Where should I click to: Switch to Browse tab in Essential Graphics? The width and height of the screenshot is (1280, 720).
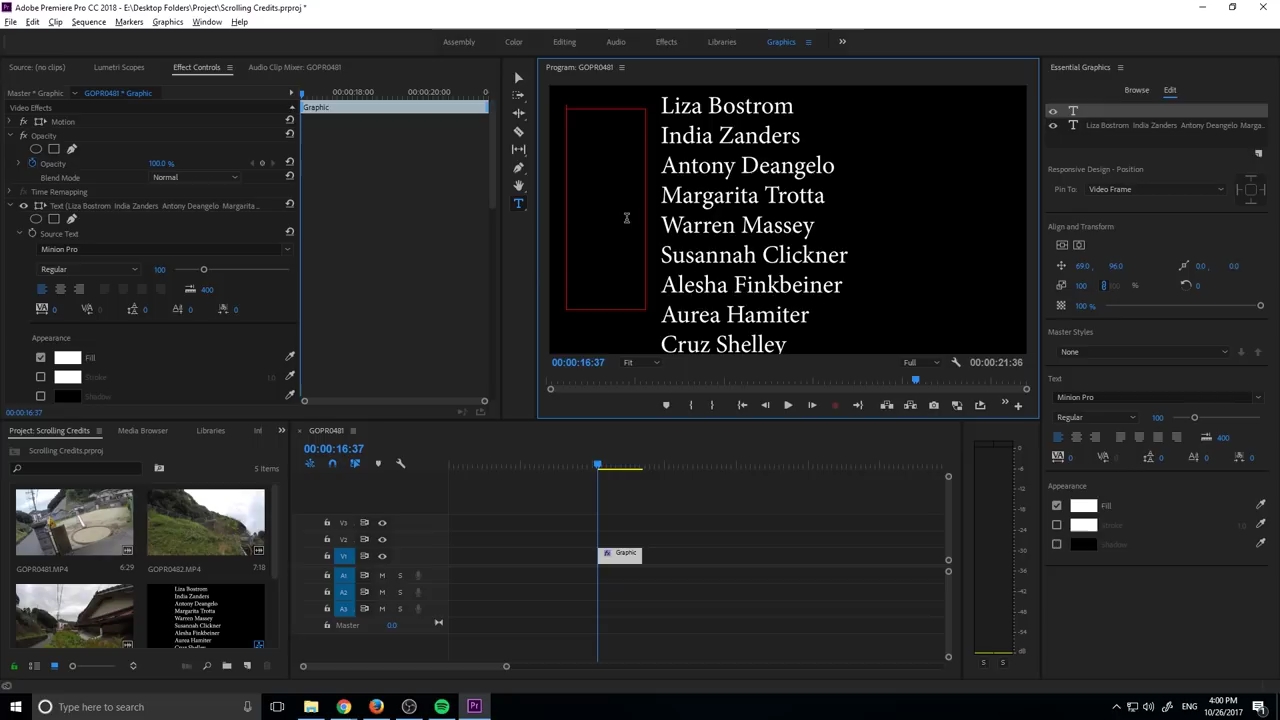tap(1136, 90)
